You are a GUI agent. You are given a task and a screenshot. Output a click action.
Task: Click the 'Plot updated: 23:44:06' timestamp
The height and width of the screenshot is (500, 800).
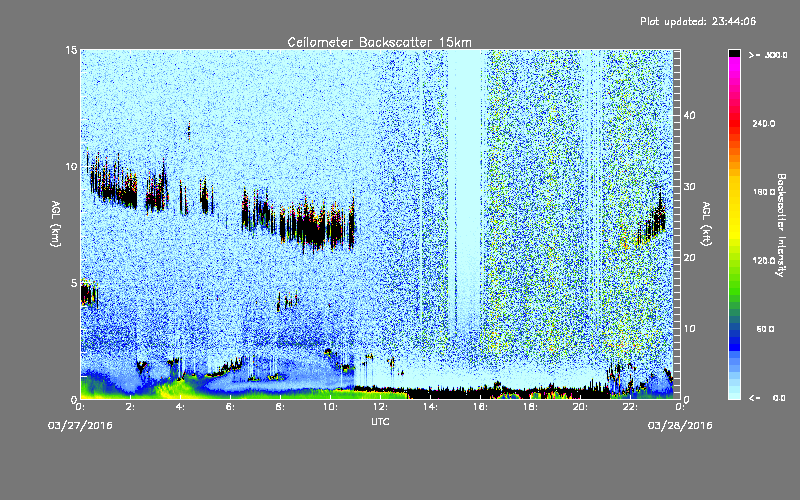point(698,21)
